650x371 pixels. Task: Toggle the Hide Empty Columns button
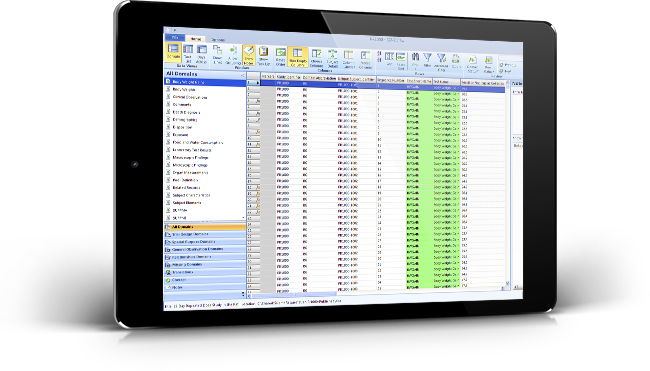pos(298,57)
